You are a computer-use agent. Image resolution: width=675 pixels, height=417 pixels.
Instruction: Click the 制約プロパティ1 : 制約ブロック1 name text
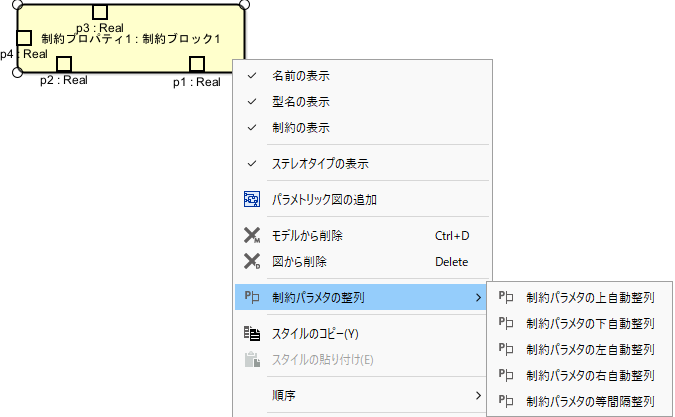click(x=131, y=39)
